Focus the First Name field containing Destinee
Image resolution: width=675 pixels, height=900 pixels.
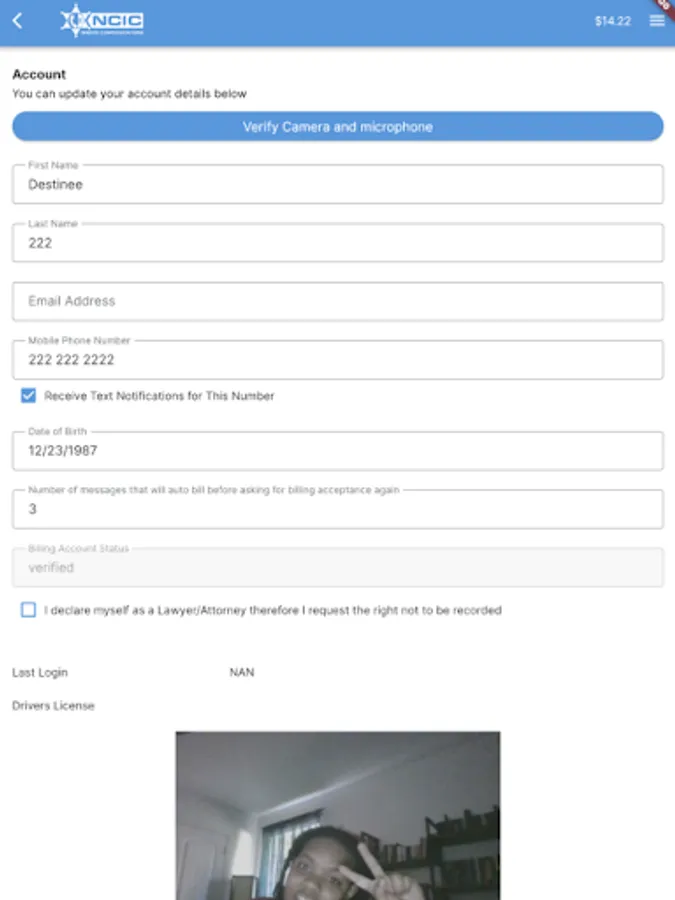point(337,185)
